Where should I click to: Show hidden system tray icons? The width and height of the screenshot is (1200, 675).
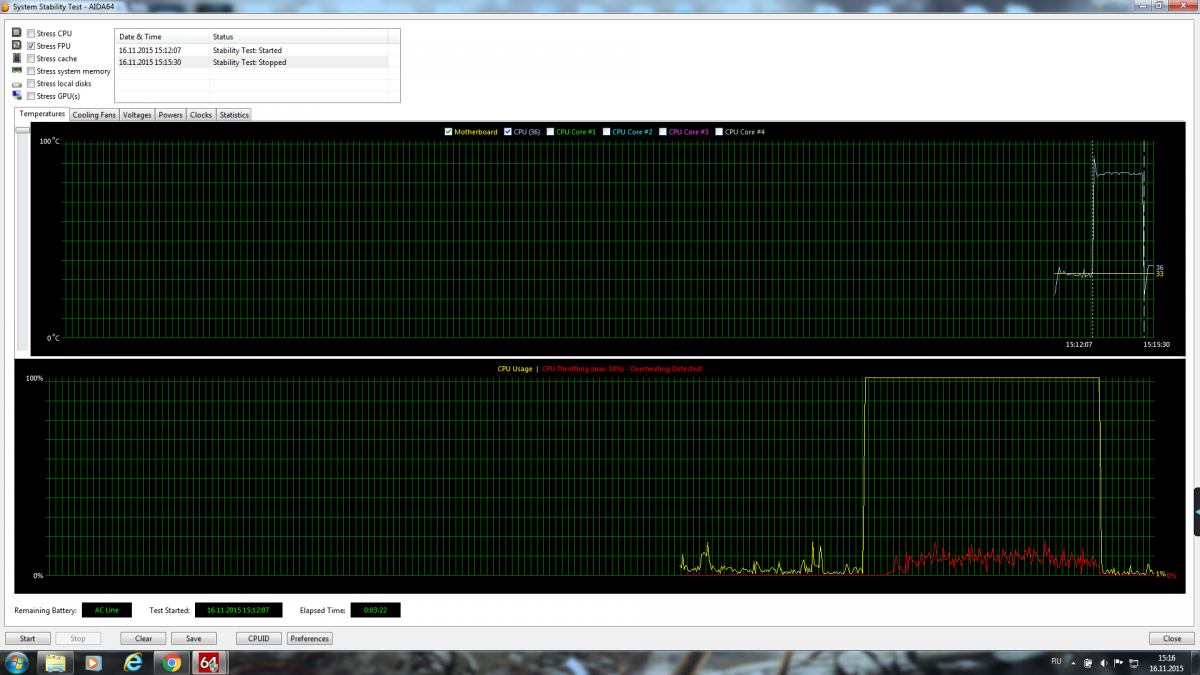point(1072,662)
